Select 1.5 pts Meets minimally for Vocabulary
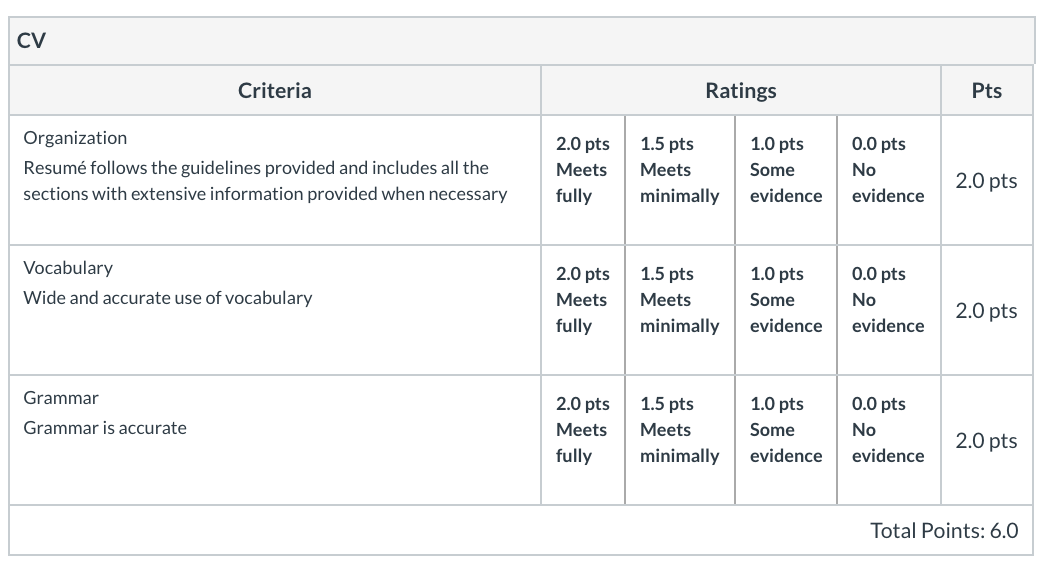This screenshot has width=1042, height=566. click(x=680, y=310)
